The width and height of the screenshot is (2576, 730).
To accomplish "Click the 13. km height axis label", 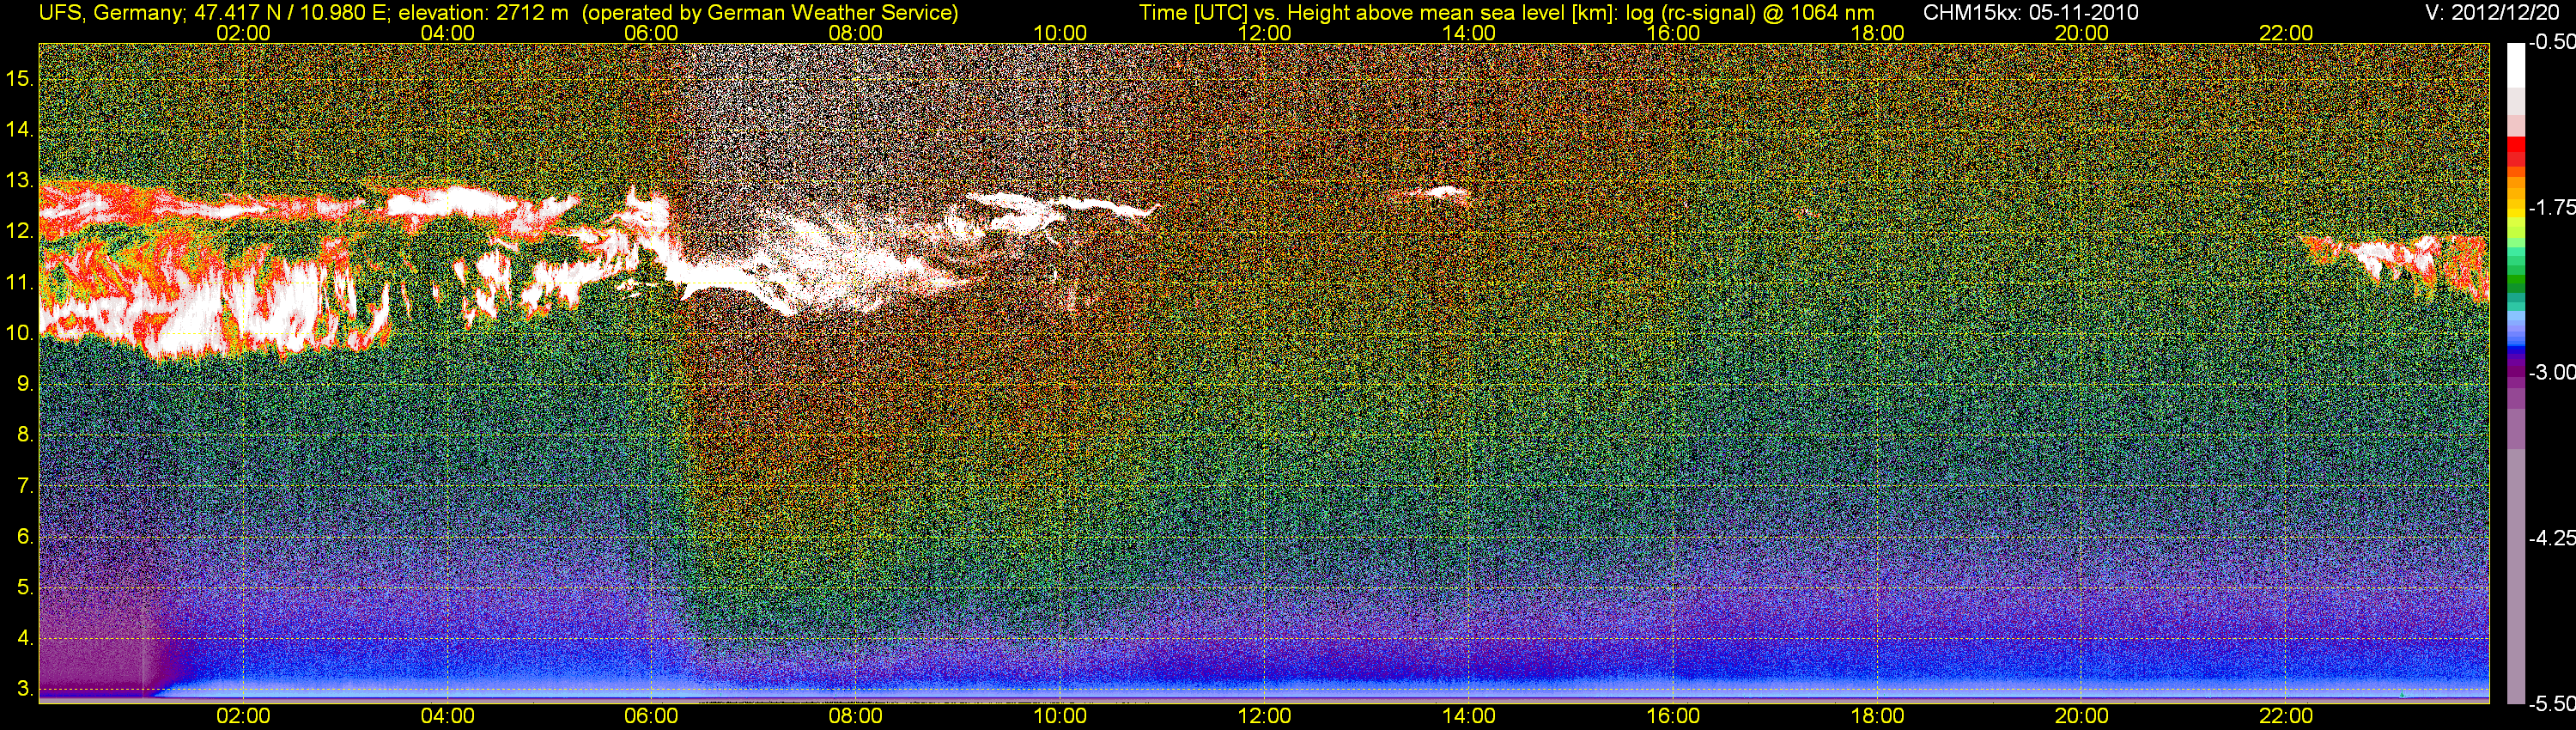I will click(20, 181).
